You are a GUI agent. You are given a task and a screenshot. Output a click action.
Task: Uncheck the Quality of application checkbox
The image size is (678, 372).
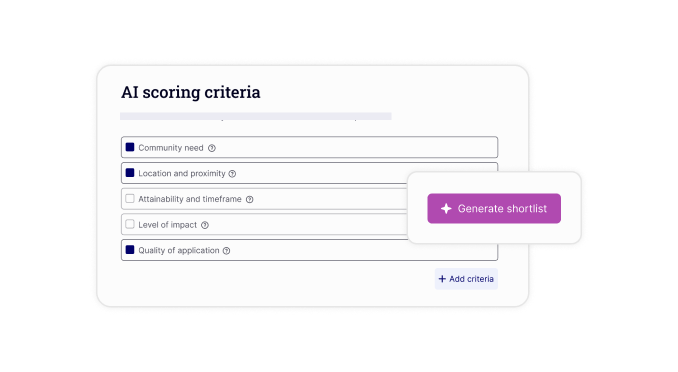click(130, 250)
